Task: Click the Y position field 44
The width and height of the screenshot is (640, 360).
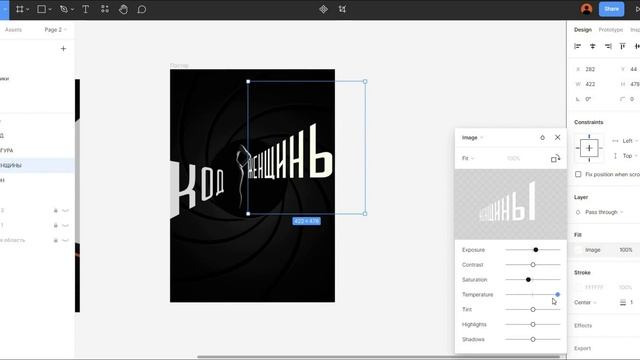Action: click(630, 69)
